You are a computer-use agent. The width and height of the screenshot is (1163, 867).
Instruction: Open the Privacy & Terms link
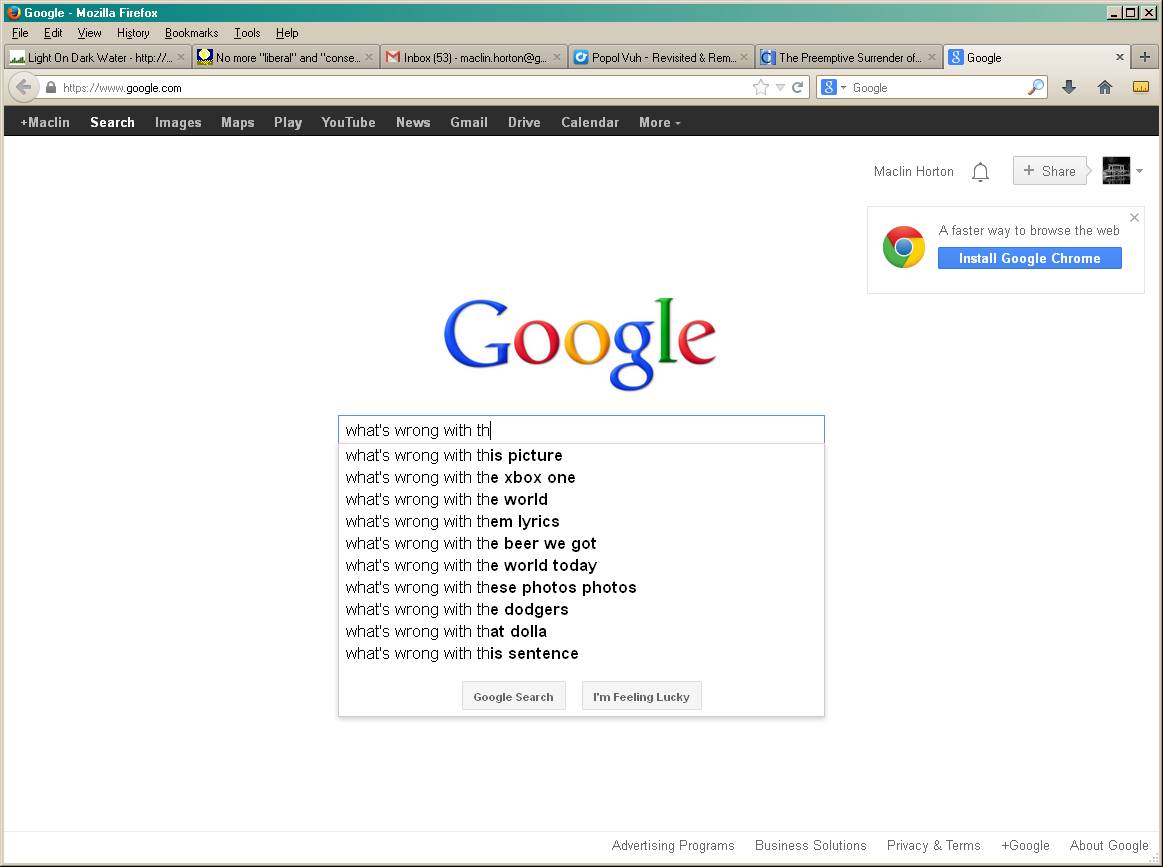(x=933, y=845)
